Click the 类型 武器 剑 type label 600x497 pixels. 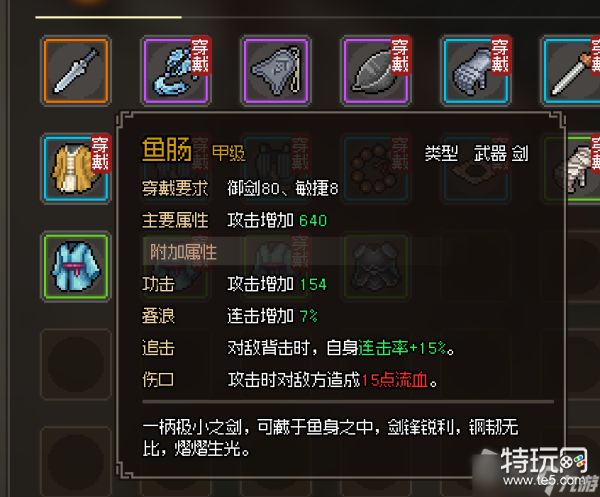476,154
